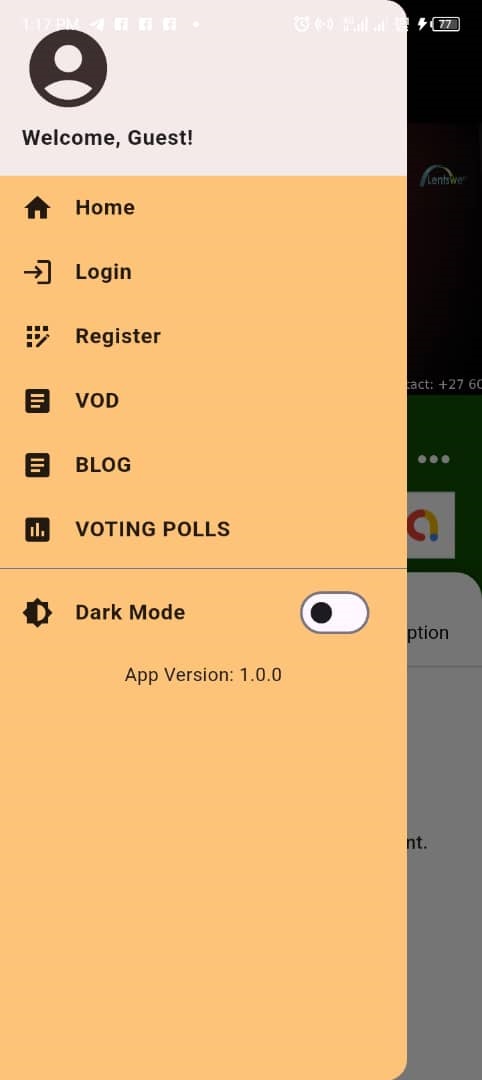Select the Register menu label
Viewport: 482px width, 1080px height.
tap(118, 336)
